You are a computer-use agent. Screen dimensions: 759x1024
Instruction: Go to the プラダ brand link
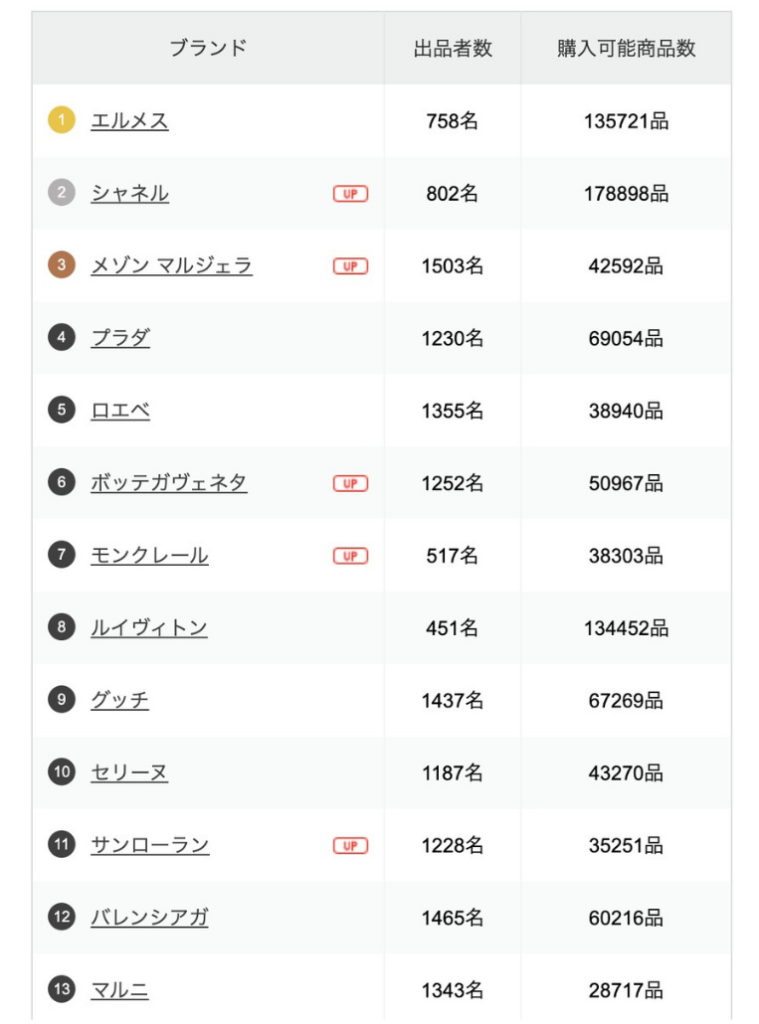[x=120, y=338]
